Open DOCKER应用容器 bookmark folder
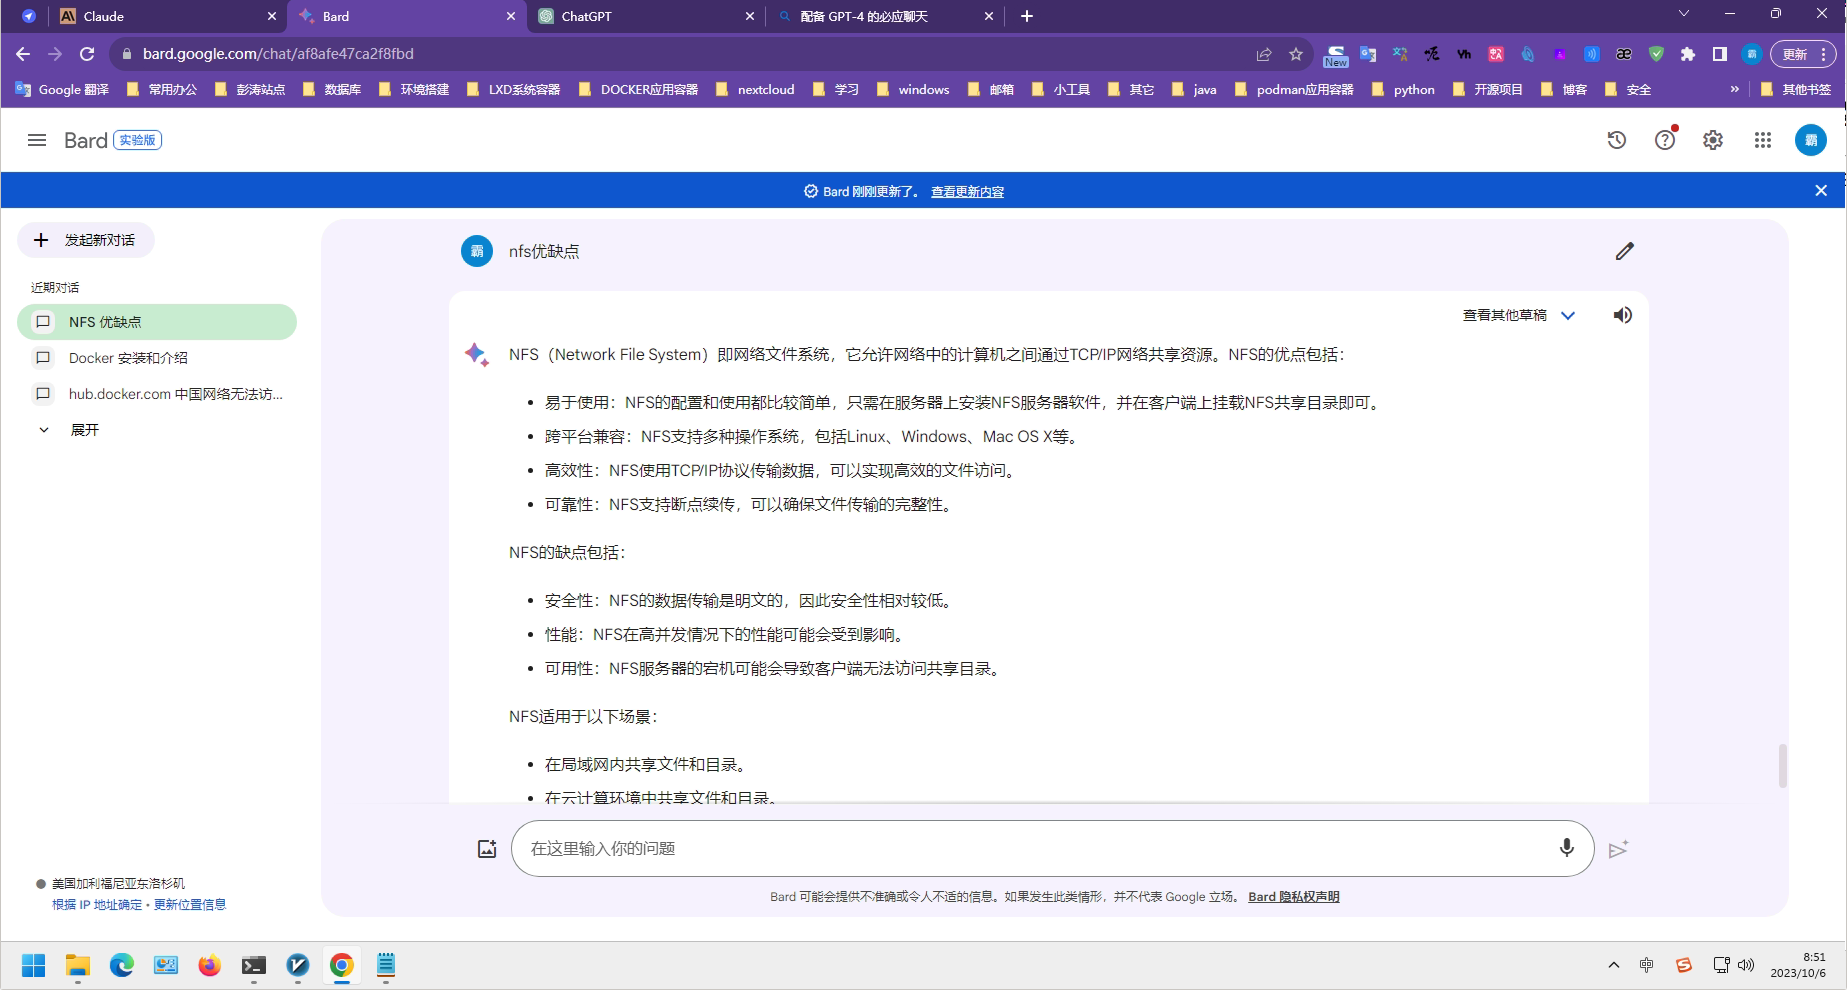This screenshot has height=990, width=1847. 638,89
